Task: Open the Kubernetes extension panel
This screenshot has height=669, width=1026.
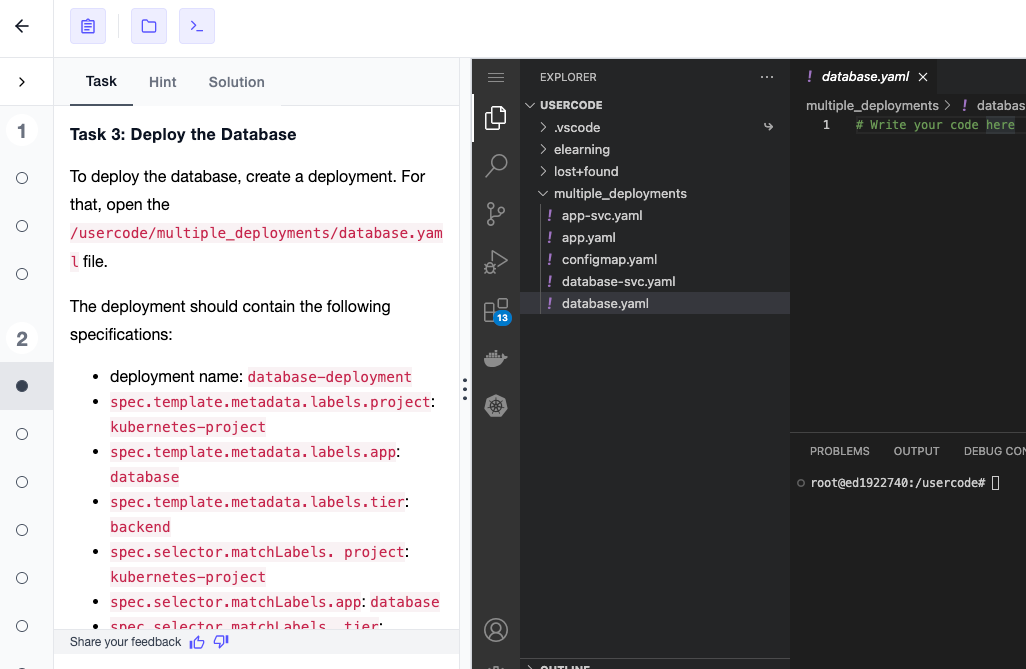Action: coord(495,406)
